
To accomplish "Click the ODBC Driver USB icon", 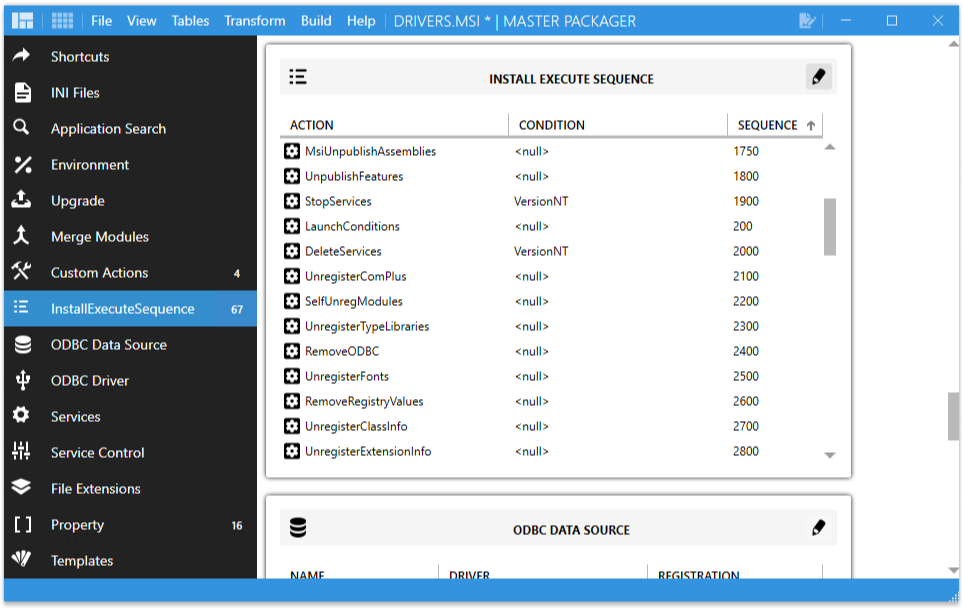I will coord(23,380).
